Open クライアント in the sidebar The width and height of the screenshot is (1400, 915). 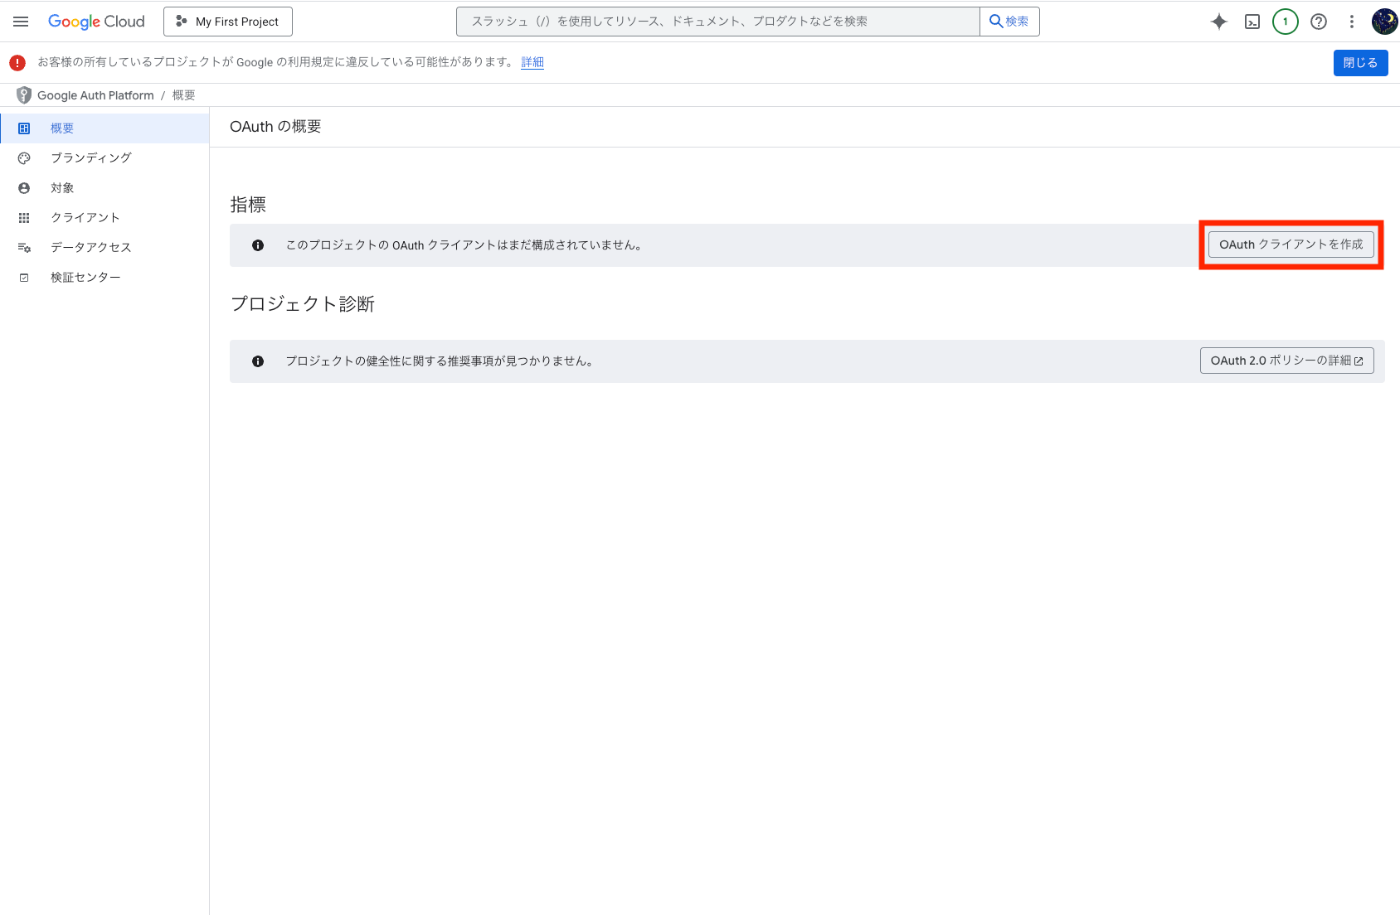[104, 217]
